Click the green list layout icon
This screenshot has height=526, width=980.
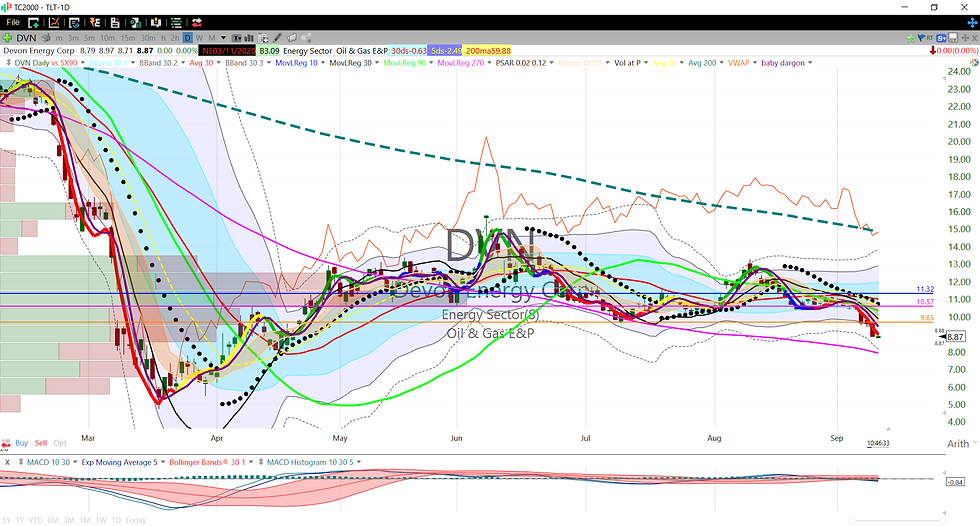coord(176,22)
